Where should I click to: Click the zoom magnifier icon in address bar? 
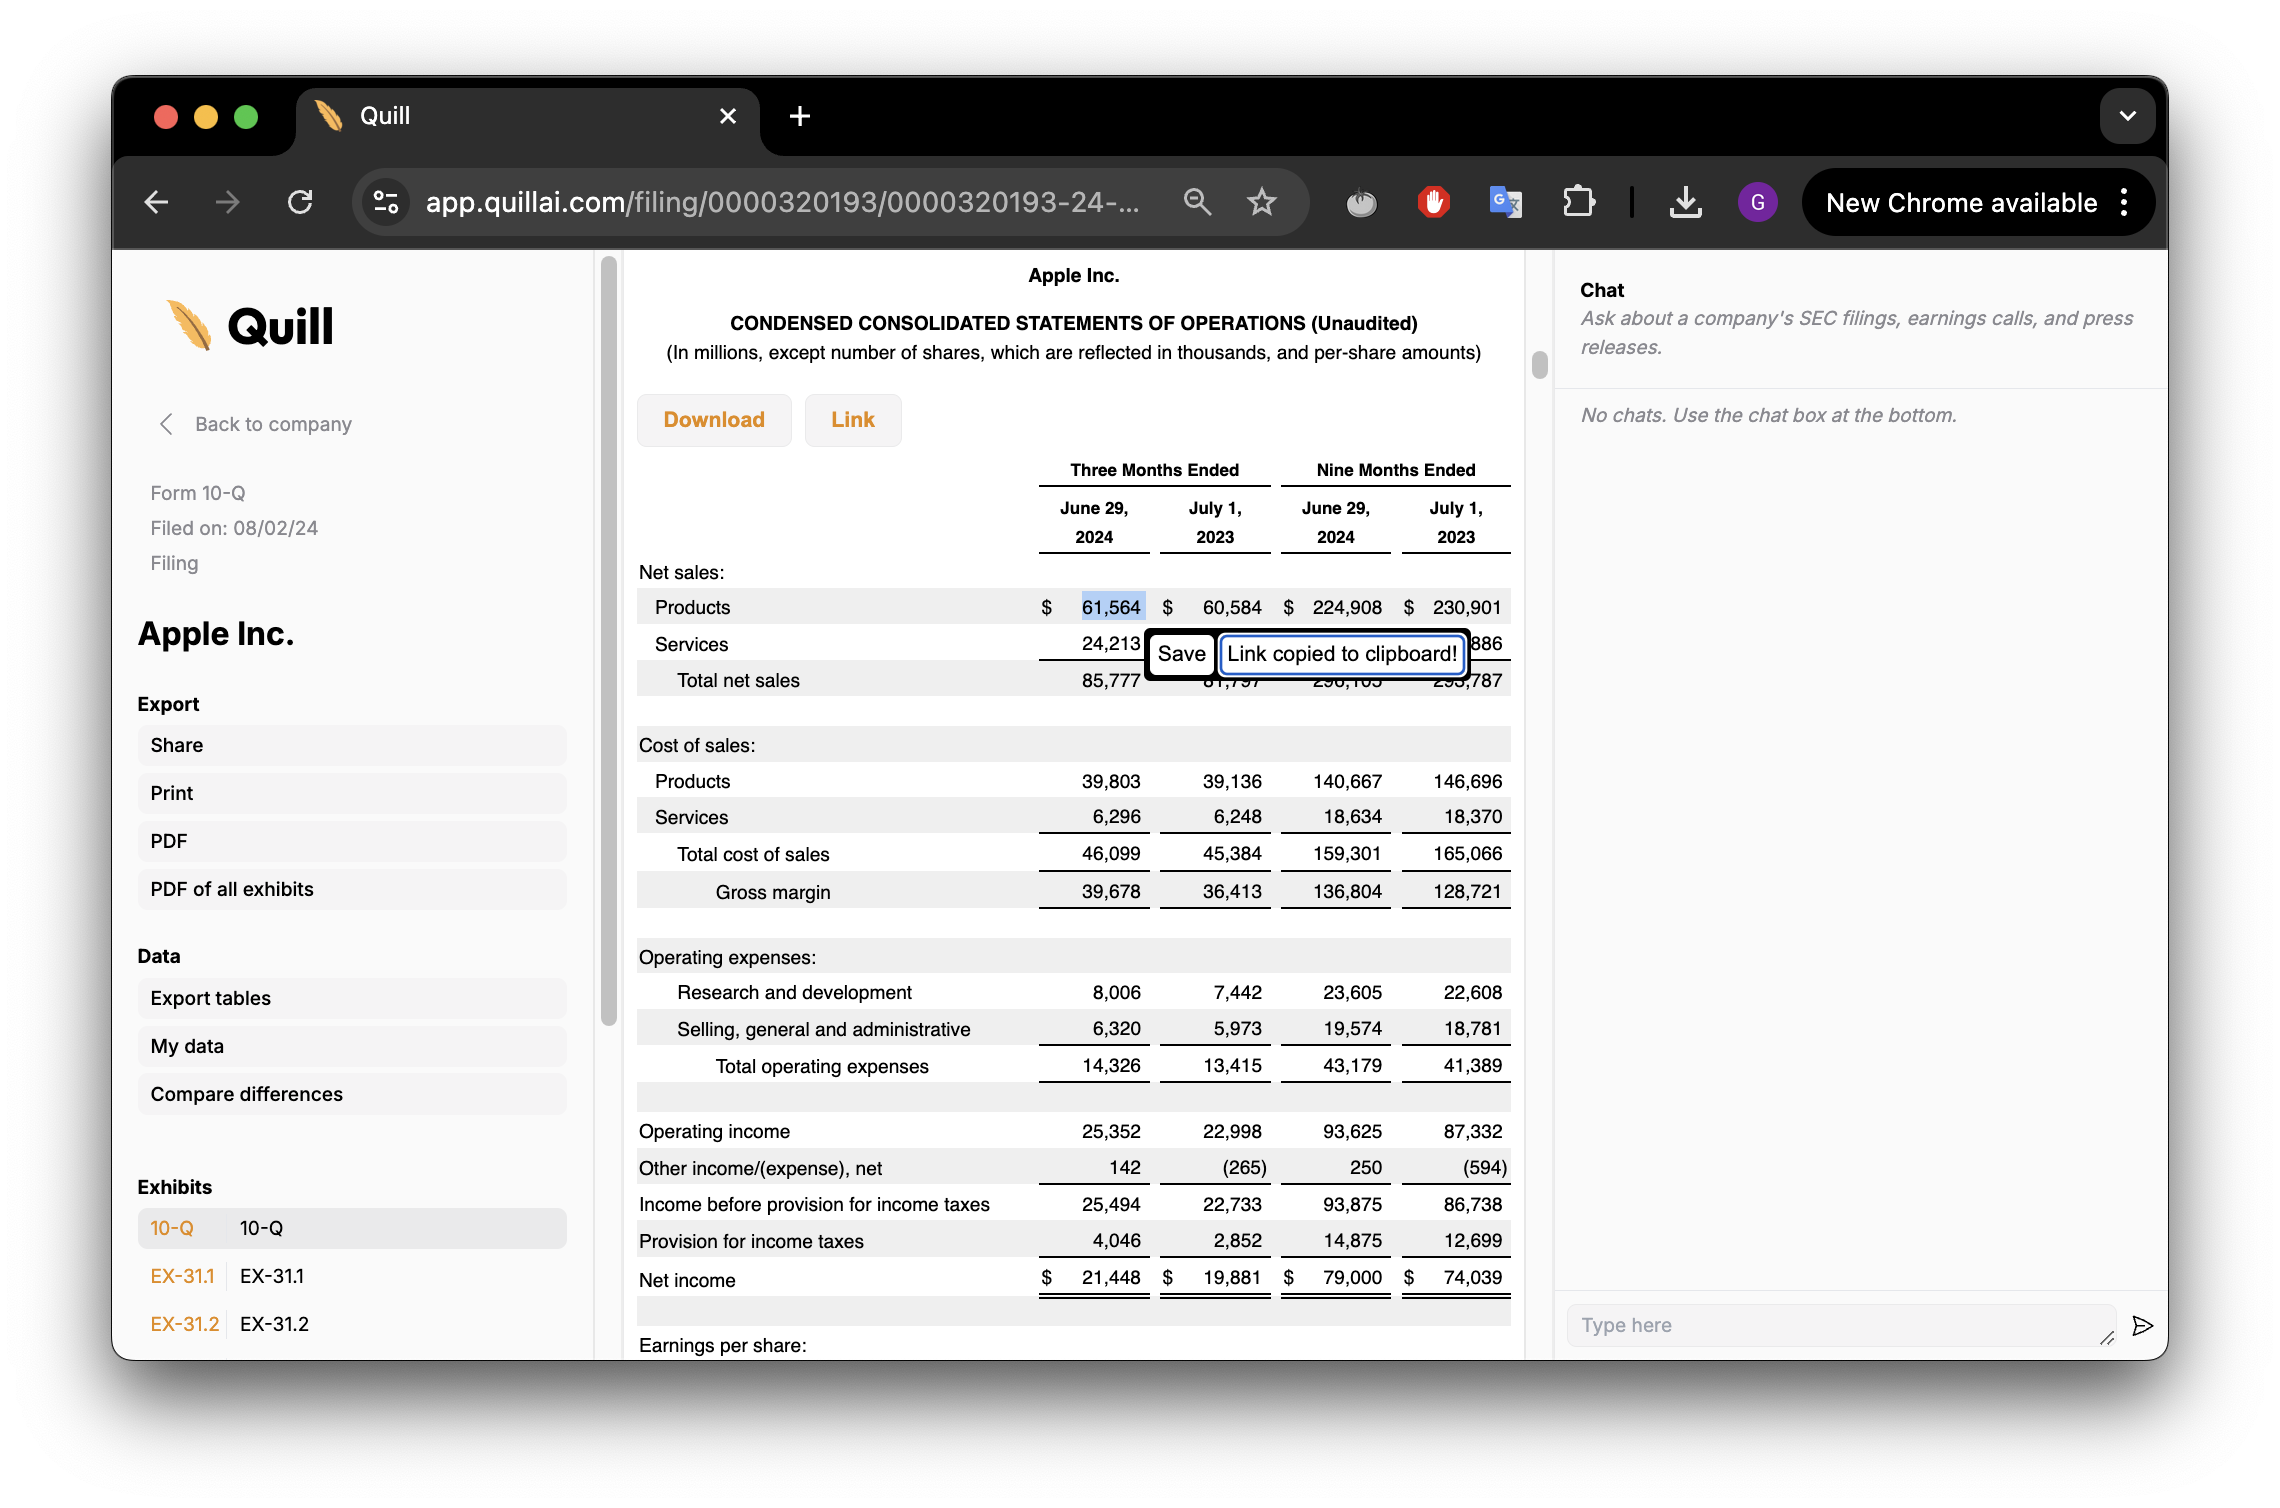click(1197, 203)
